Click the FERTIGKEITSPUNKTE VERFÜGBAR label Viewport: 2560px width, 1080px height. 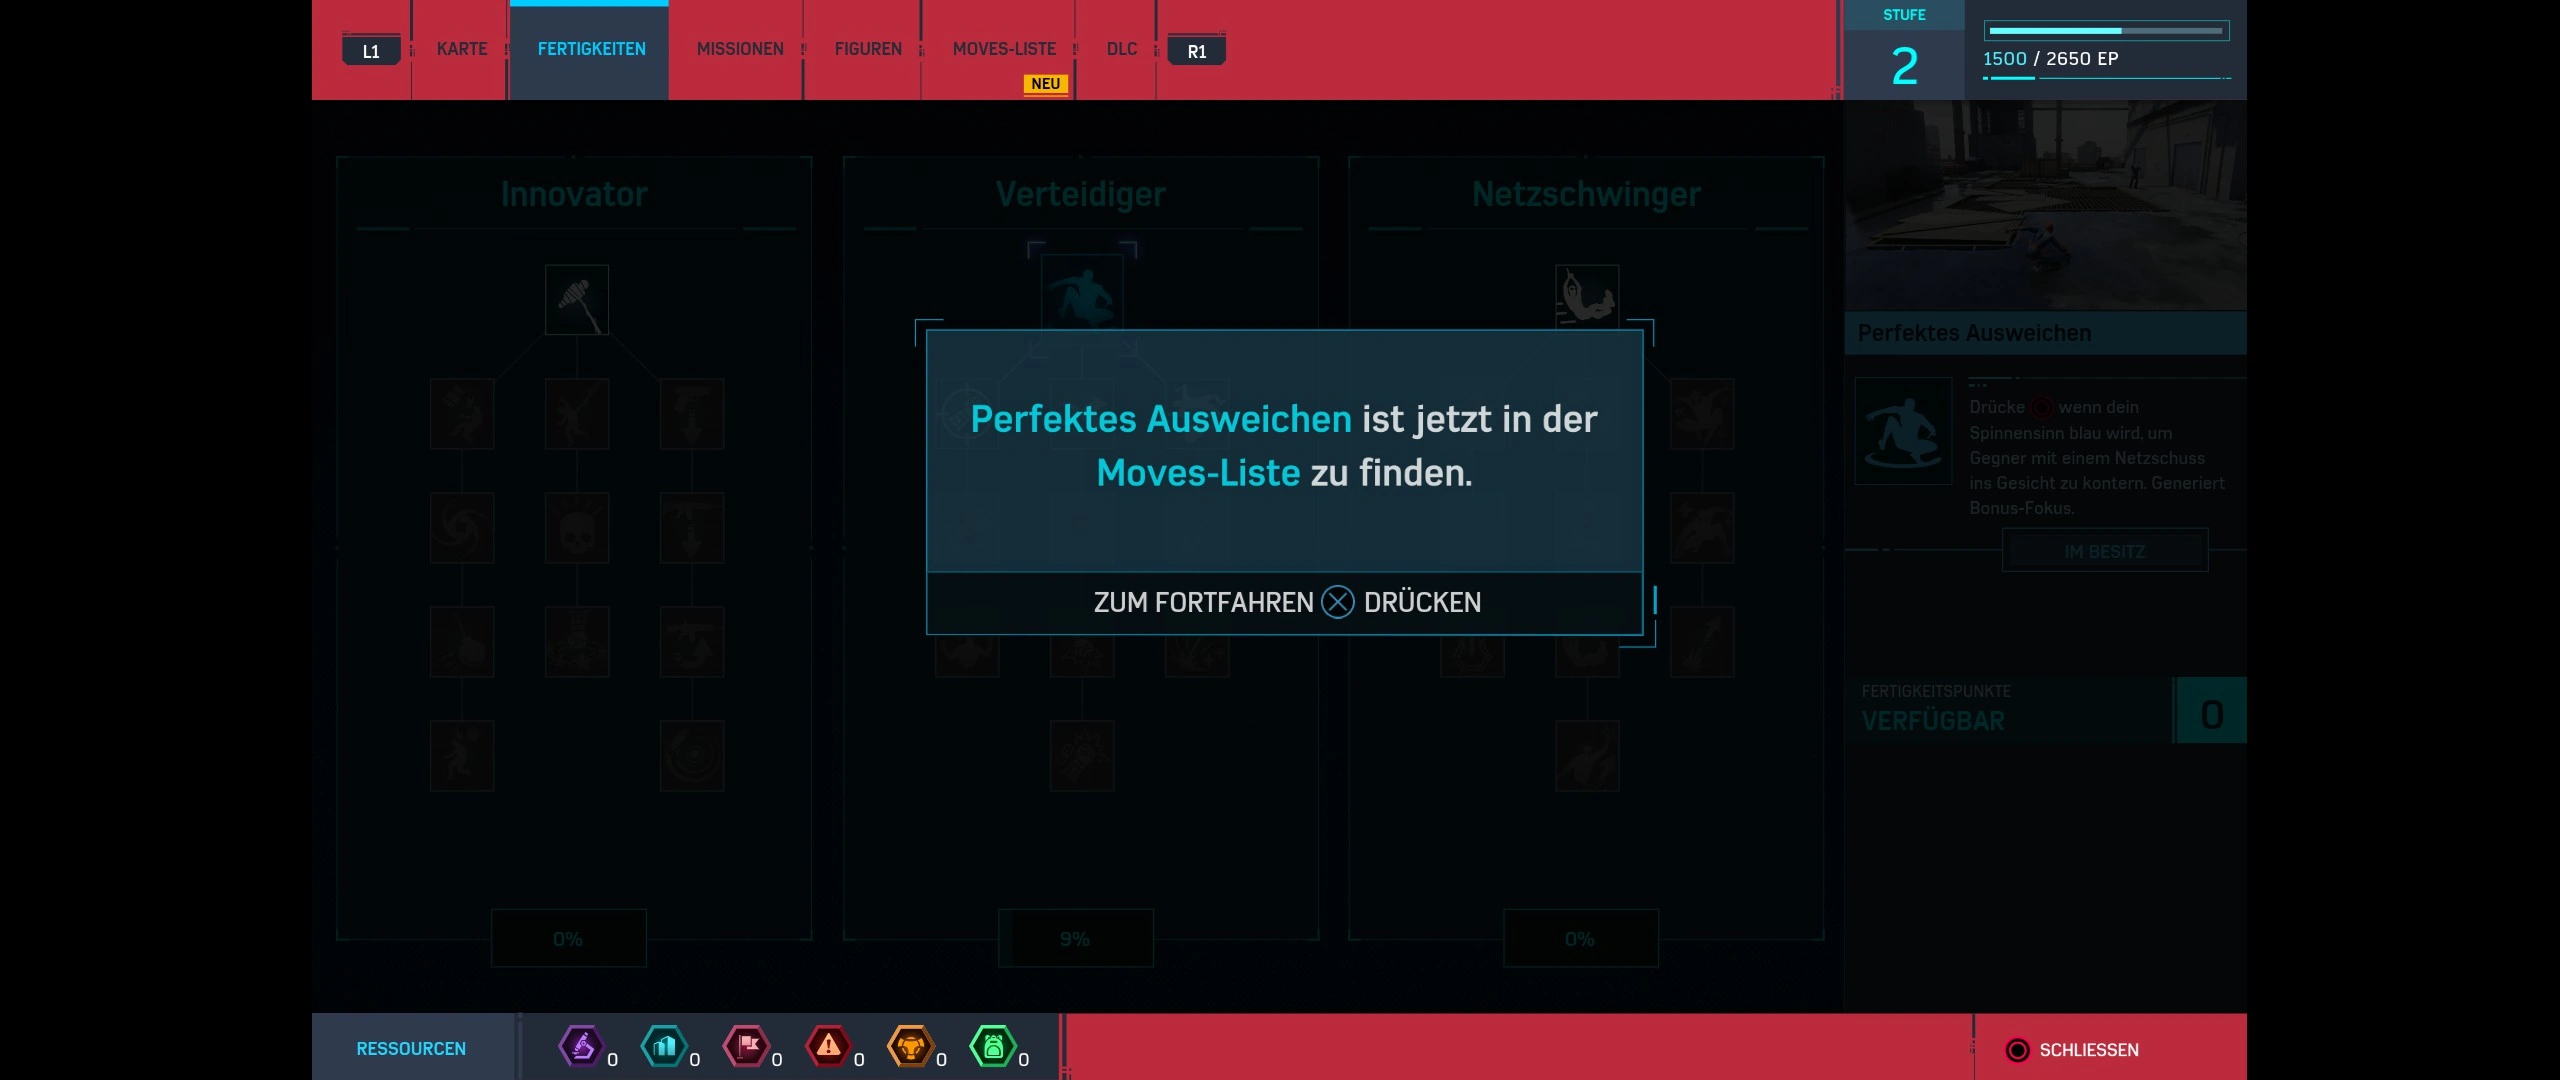click(1936, 709)
